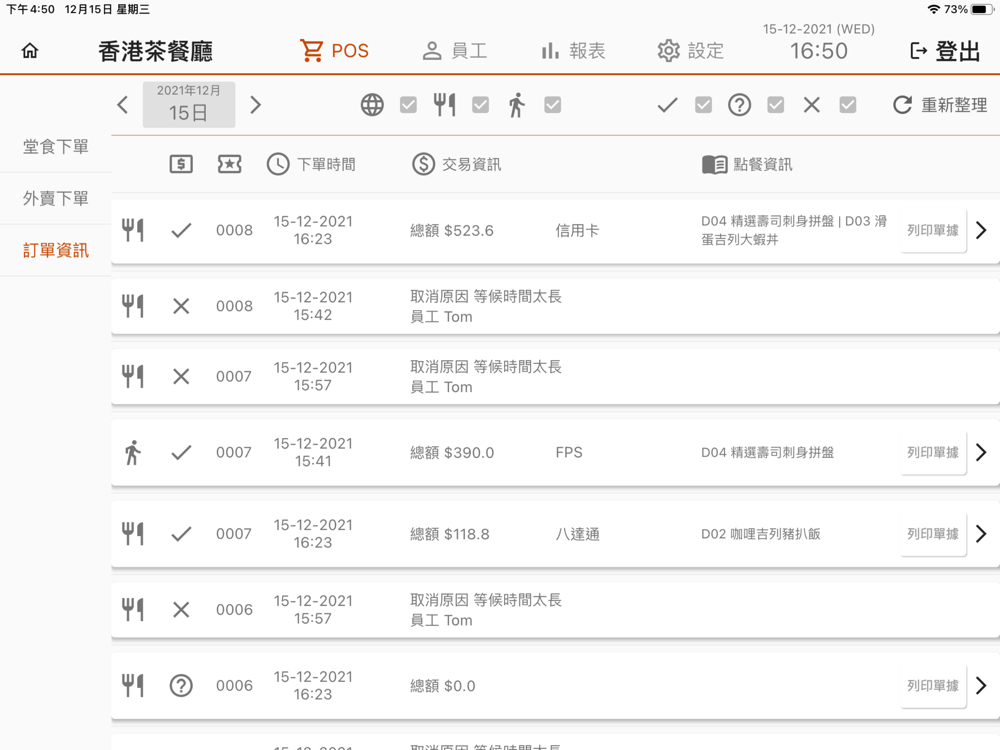Screen dimensions: 1000x750
Task: Expand the $118.8 八達通 order chevron
Action: 982,534
